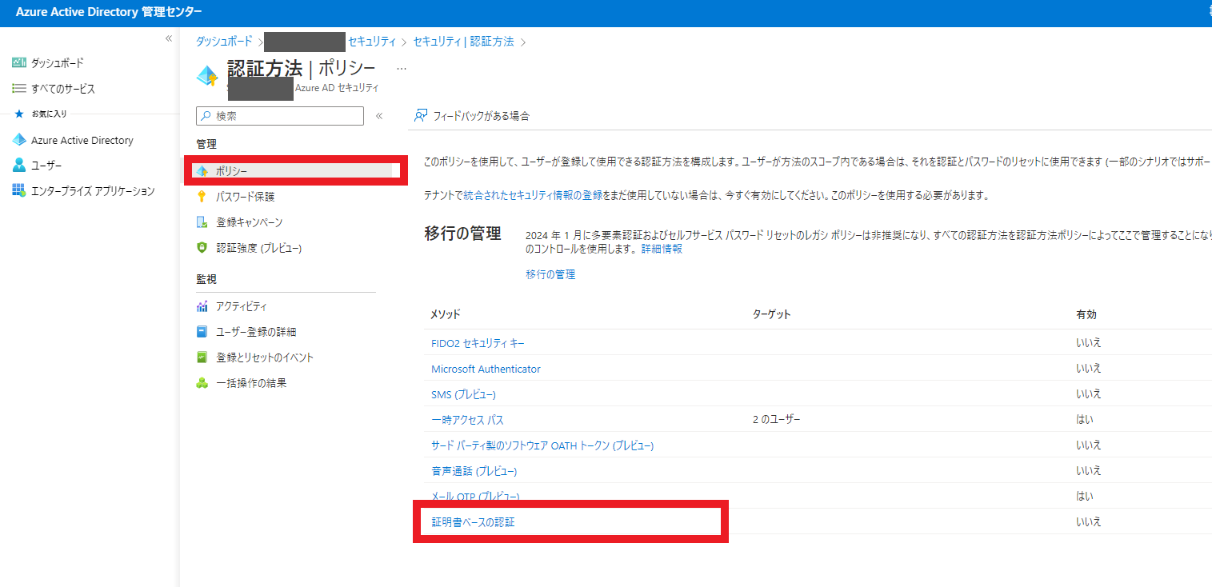This screenshot has width=1212, height=587.
Task: Click the 有効 column header
Action: pos(1086,314)
